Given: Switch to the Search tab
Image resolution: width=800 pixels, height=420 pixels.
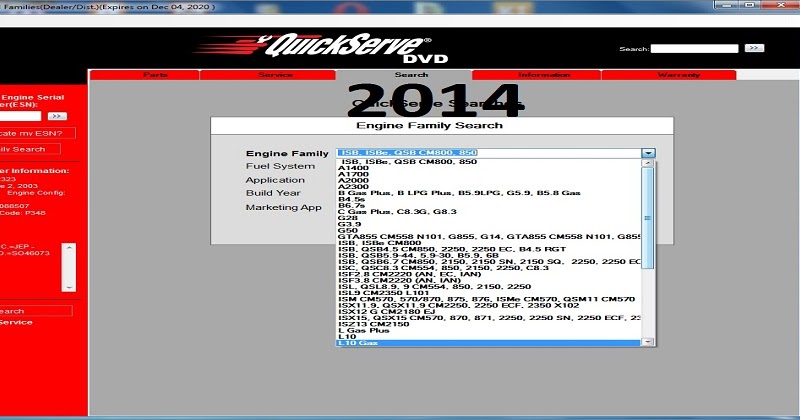Looking at the screenshot, I should click(404, 75).
